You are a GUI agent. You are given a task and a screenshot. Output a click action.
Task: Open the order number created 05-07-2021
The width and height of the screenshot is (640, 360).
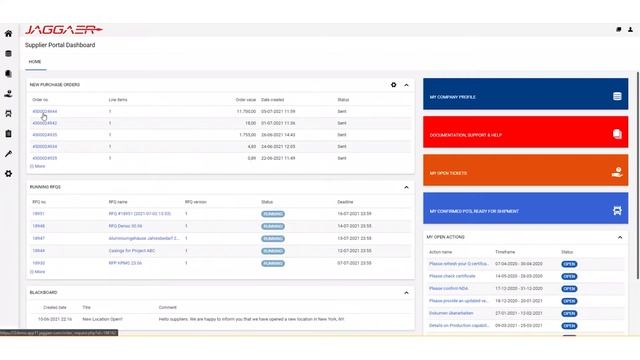45,111
